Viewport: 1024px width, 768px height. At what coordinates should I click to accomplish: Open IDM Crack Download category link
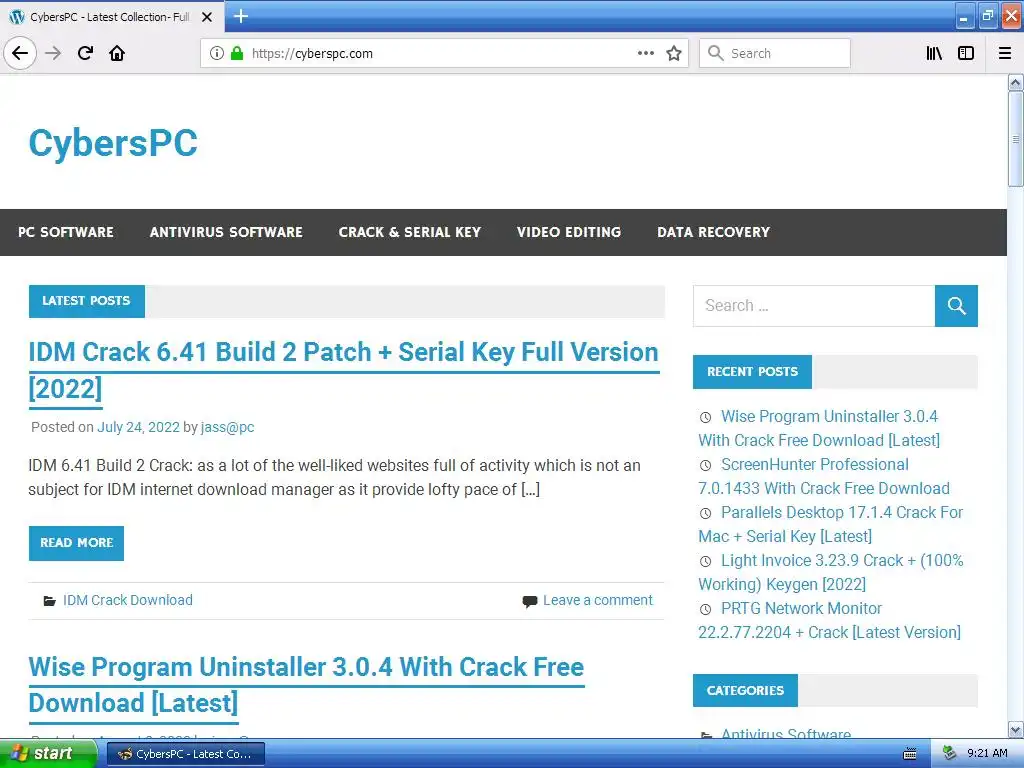click(128, 600)
